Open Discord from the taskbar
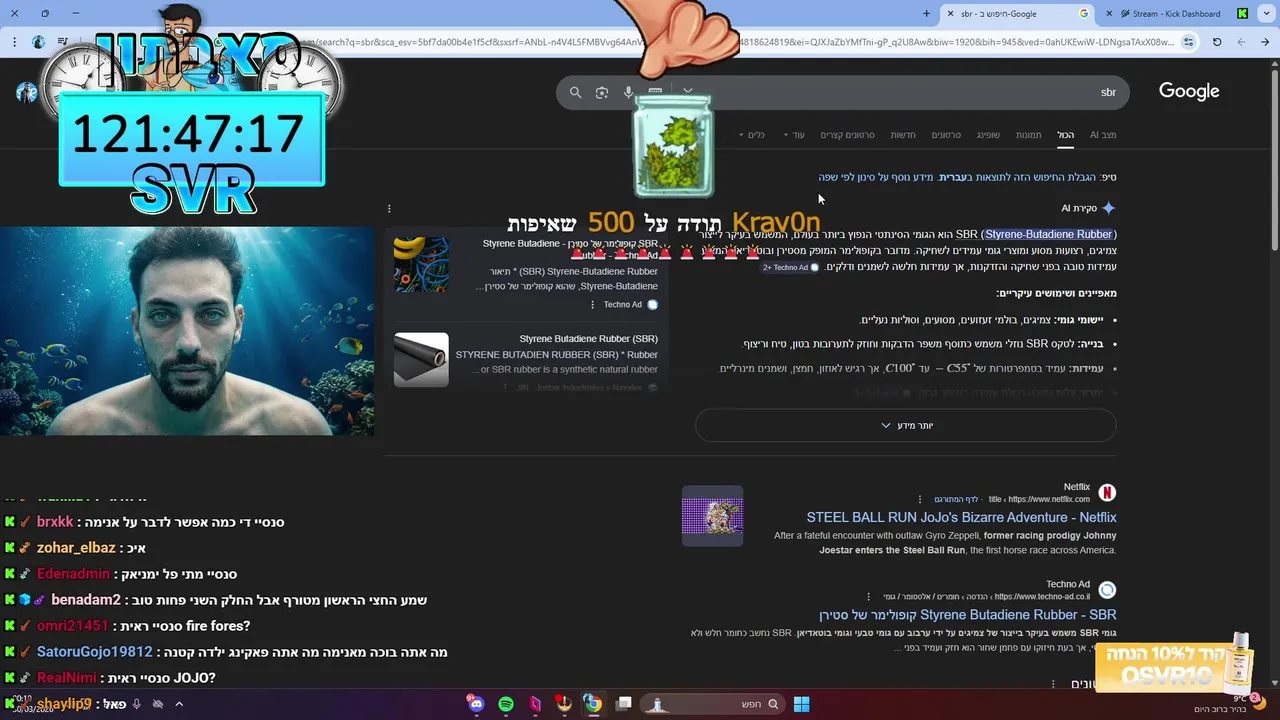 click(476, 704)
